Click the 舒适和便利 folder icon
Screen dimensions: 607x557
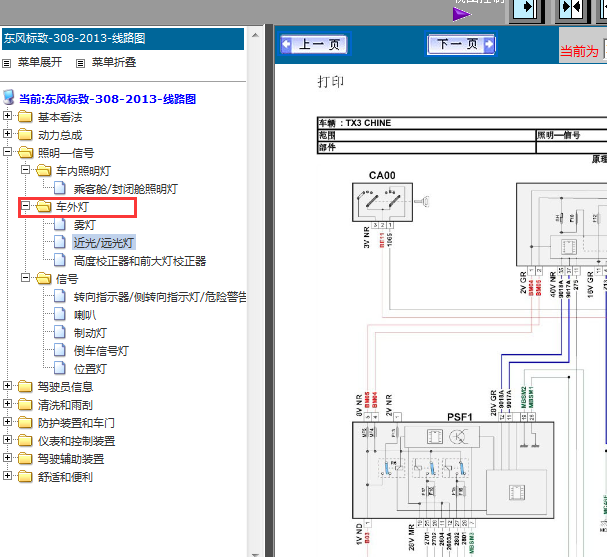coord(25,476)
